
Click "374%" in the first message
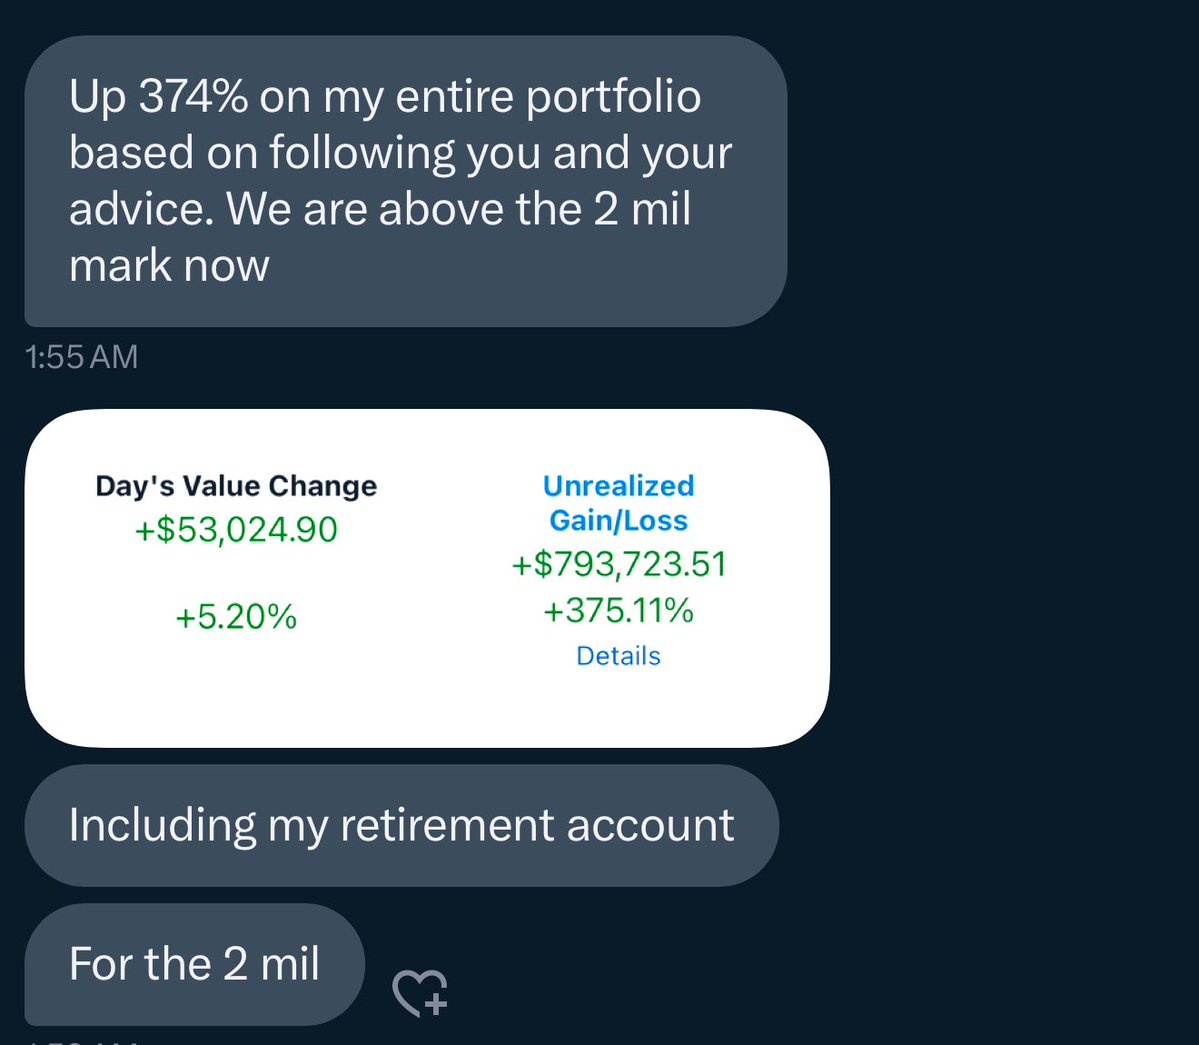(x=192, y=97)
